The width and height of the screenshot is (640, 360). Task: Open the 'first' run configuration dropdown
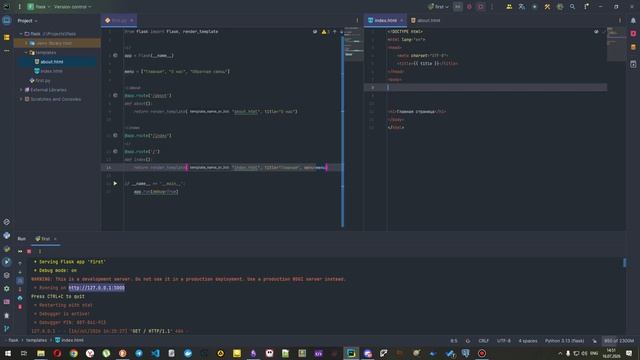[438, 7]
